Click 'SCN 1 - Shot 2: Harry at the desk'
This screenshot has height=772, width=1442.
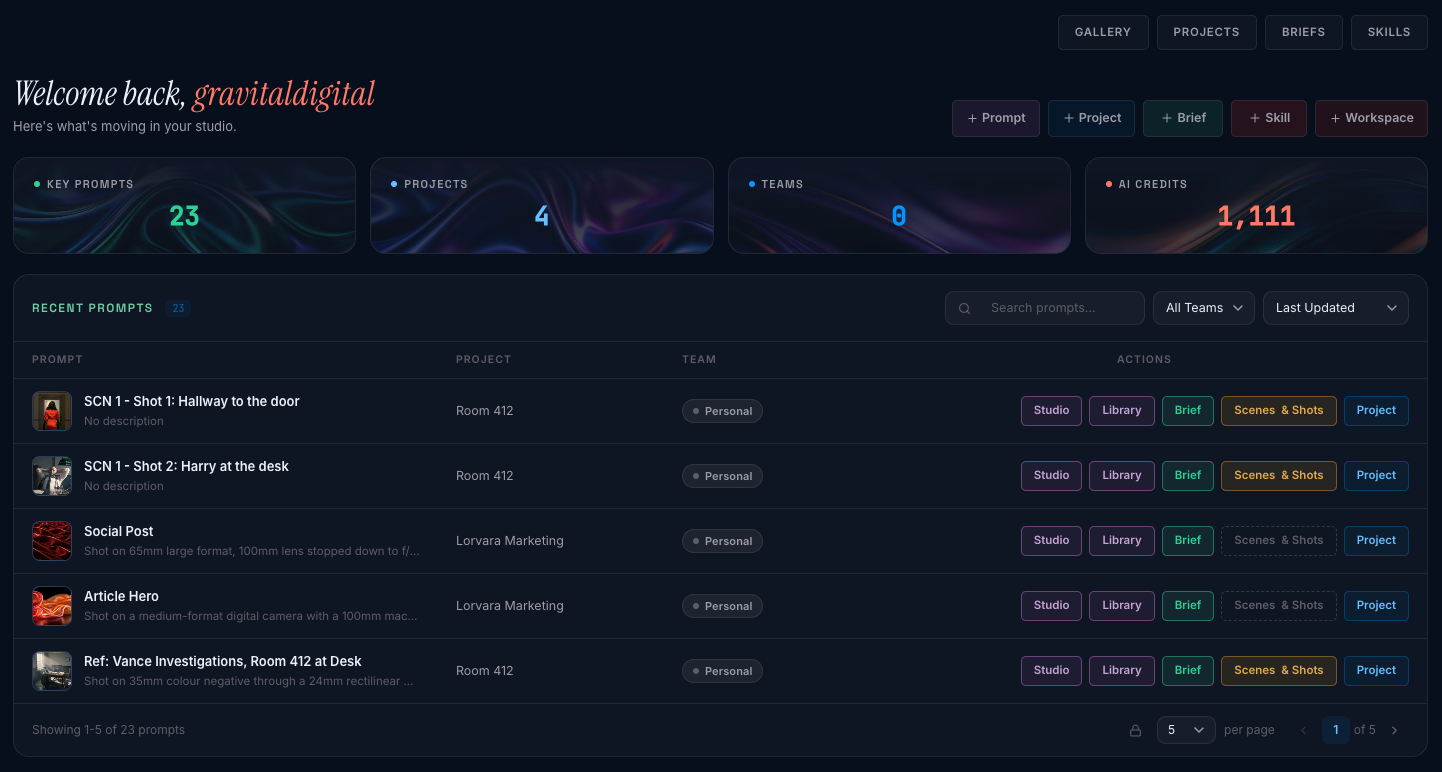point(186,466)
